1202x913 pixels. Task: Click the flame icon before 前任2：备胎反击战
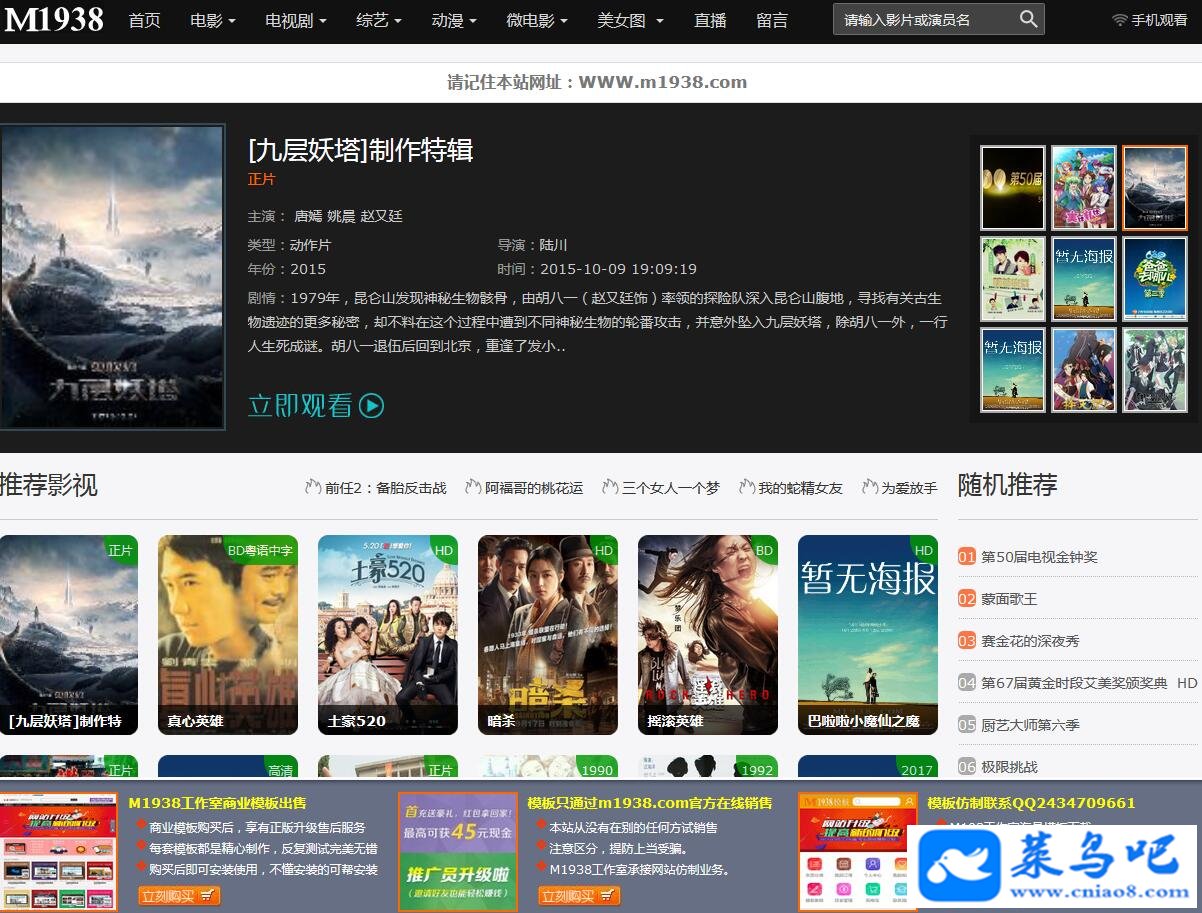[313, 487]
